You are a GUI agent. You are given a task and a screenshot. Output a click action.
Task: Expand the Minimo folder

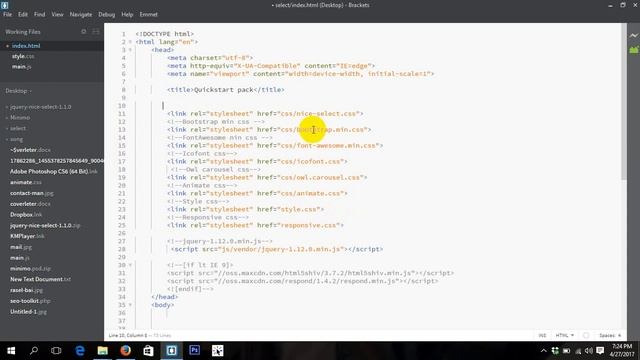point(20,117)
